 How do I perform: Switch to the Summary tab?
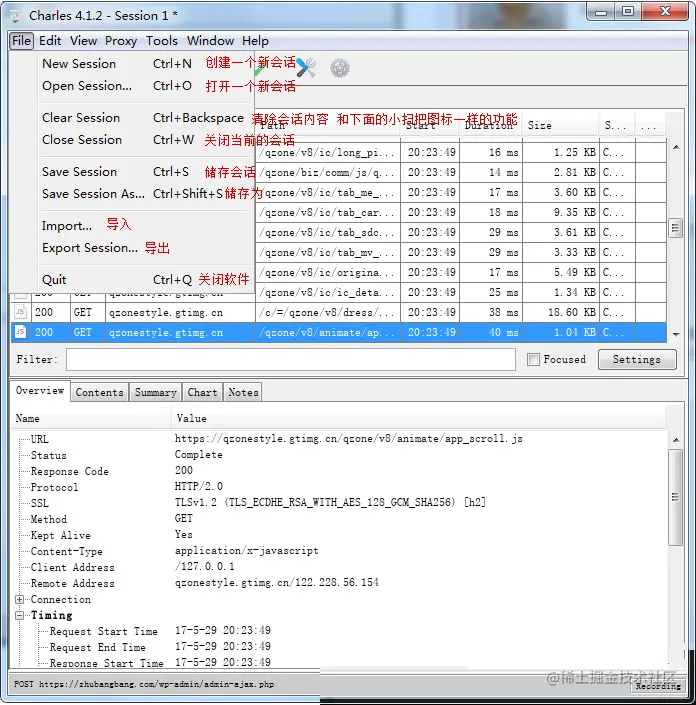[x=156, y=393]
